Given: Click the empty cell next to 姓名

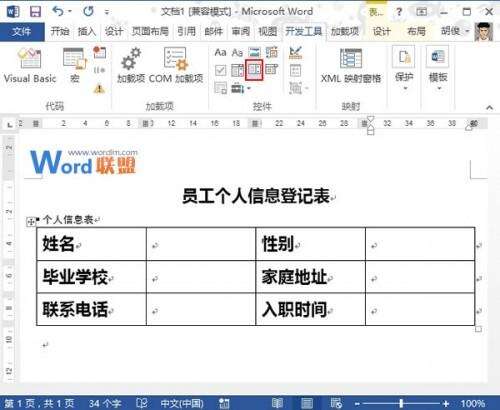Looking at the screenshot, I should [201, 244].
